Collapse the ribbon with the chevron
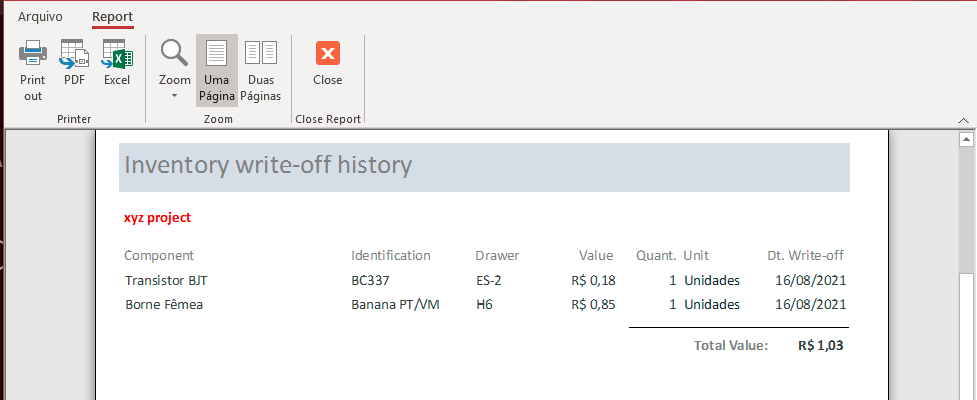The width and height of the screenshot is (977, 400). pos(964,120)
